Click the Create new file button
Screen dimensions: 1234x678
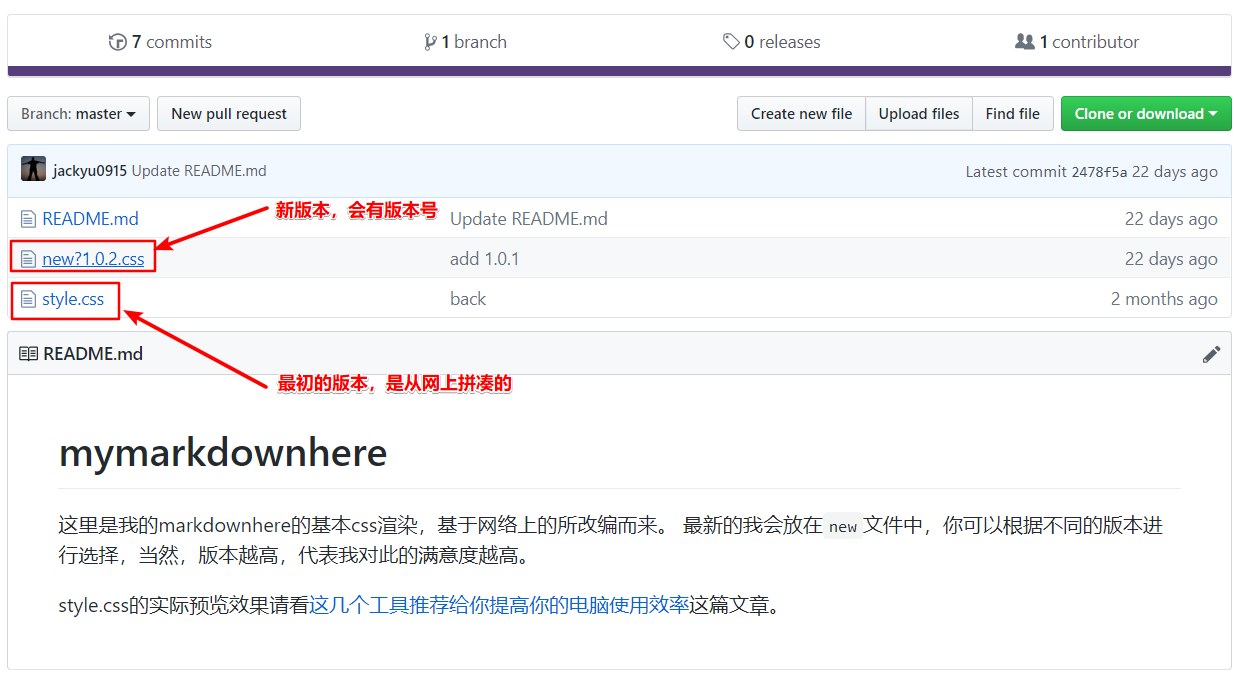[x=801, y=114]
